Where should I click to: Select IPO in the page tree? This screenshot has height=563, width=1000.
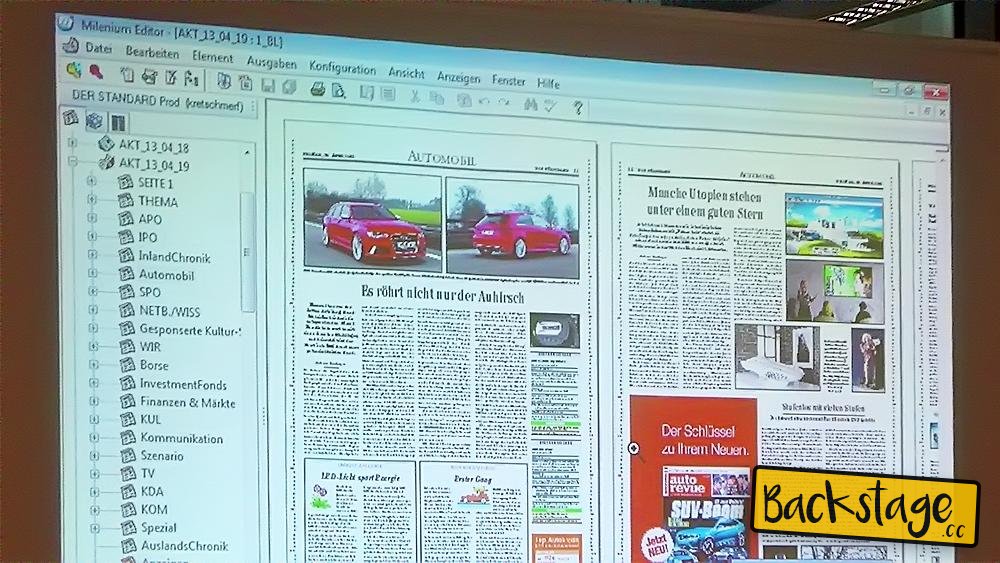point(147,237)
